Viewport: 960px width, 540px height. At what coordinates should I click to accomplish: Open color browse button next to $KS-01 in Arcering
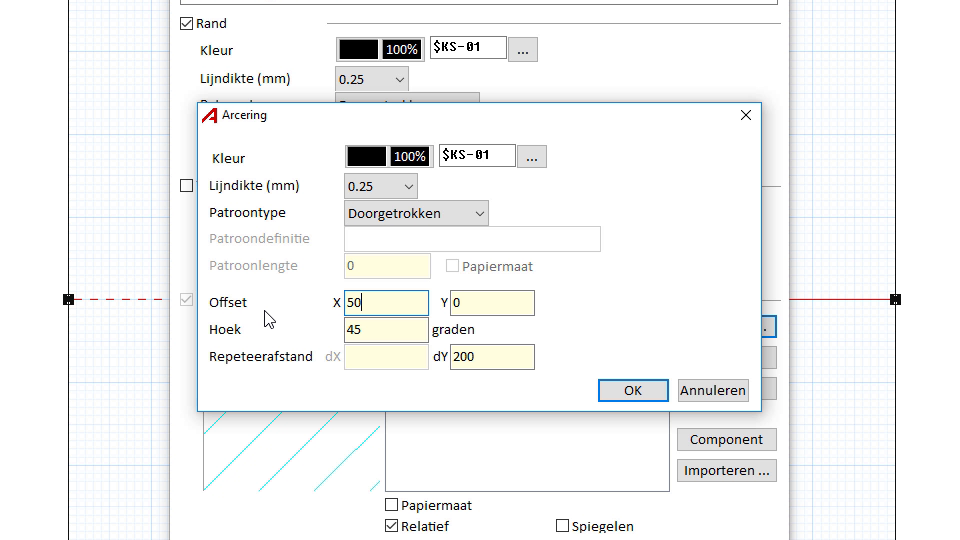point(532,156)
